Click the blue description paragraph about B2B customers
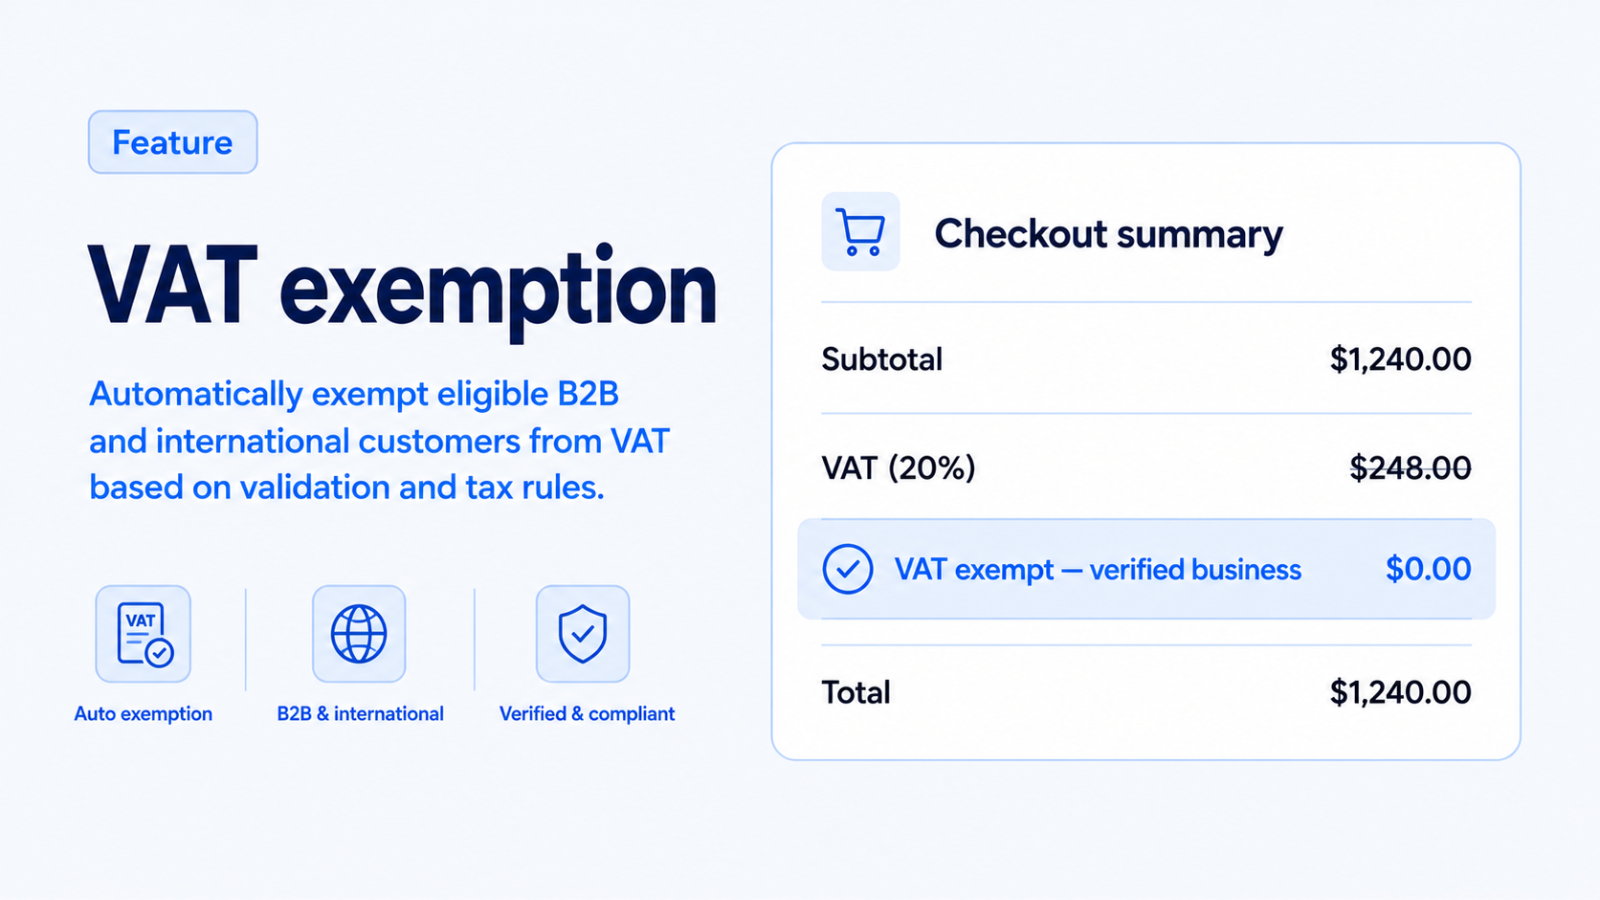 379,440
